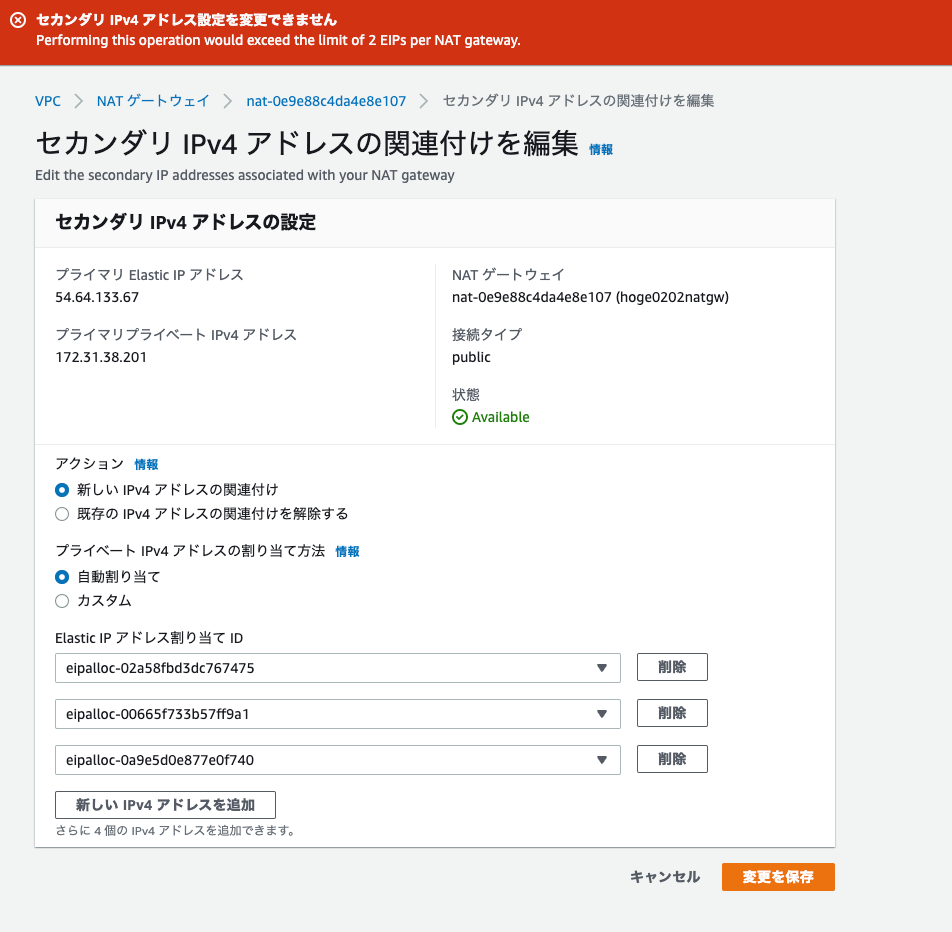Viewport: 952px width, 932px height.
Task: Select 新しい IPv4 アドレスの関連付け radio button
Action: point(61,490)
